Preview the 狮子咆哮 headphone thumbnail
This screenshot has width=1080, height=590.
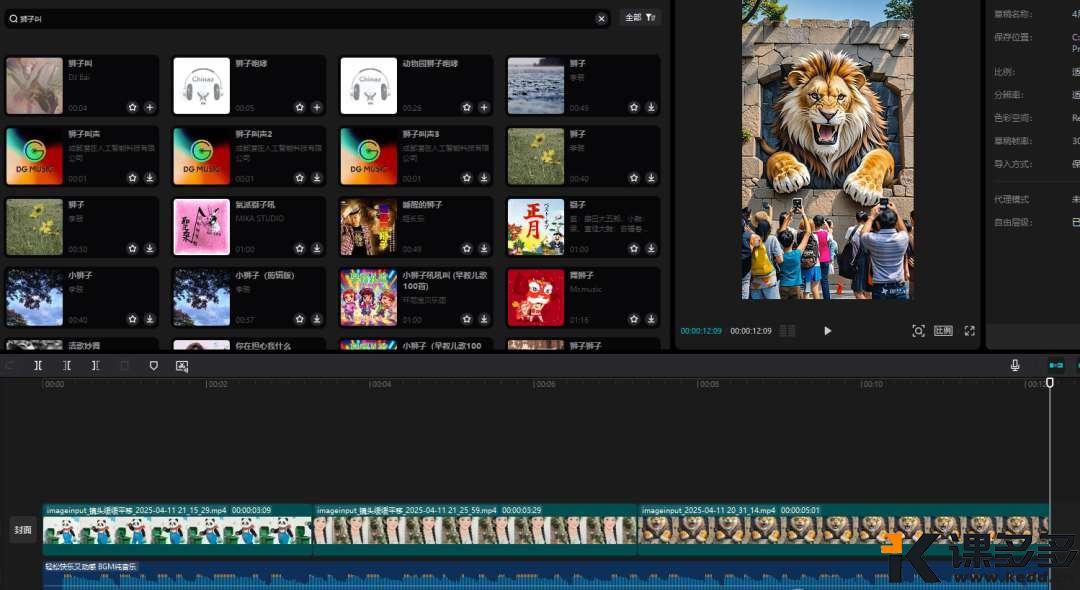point(202,86)
